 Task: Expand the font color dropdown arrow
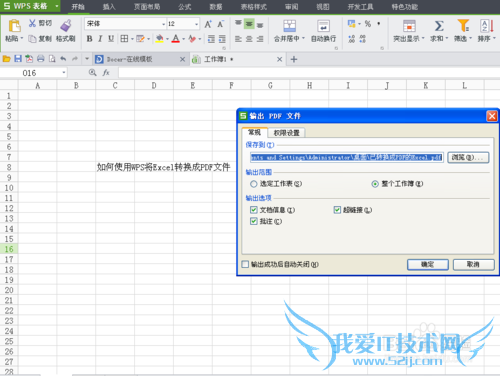(184, 39)
